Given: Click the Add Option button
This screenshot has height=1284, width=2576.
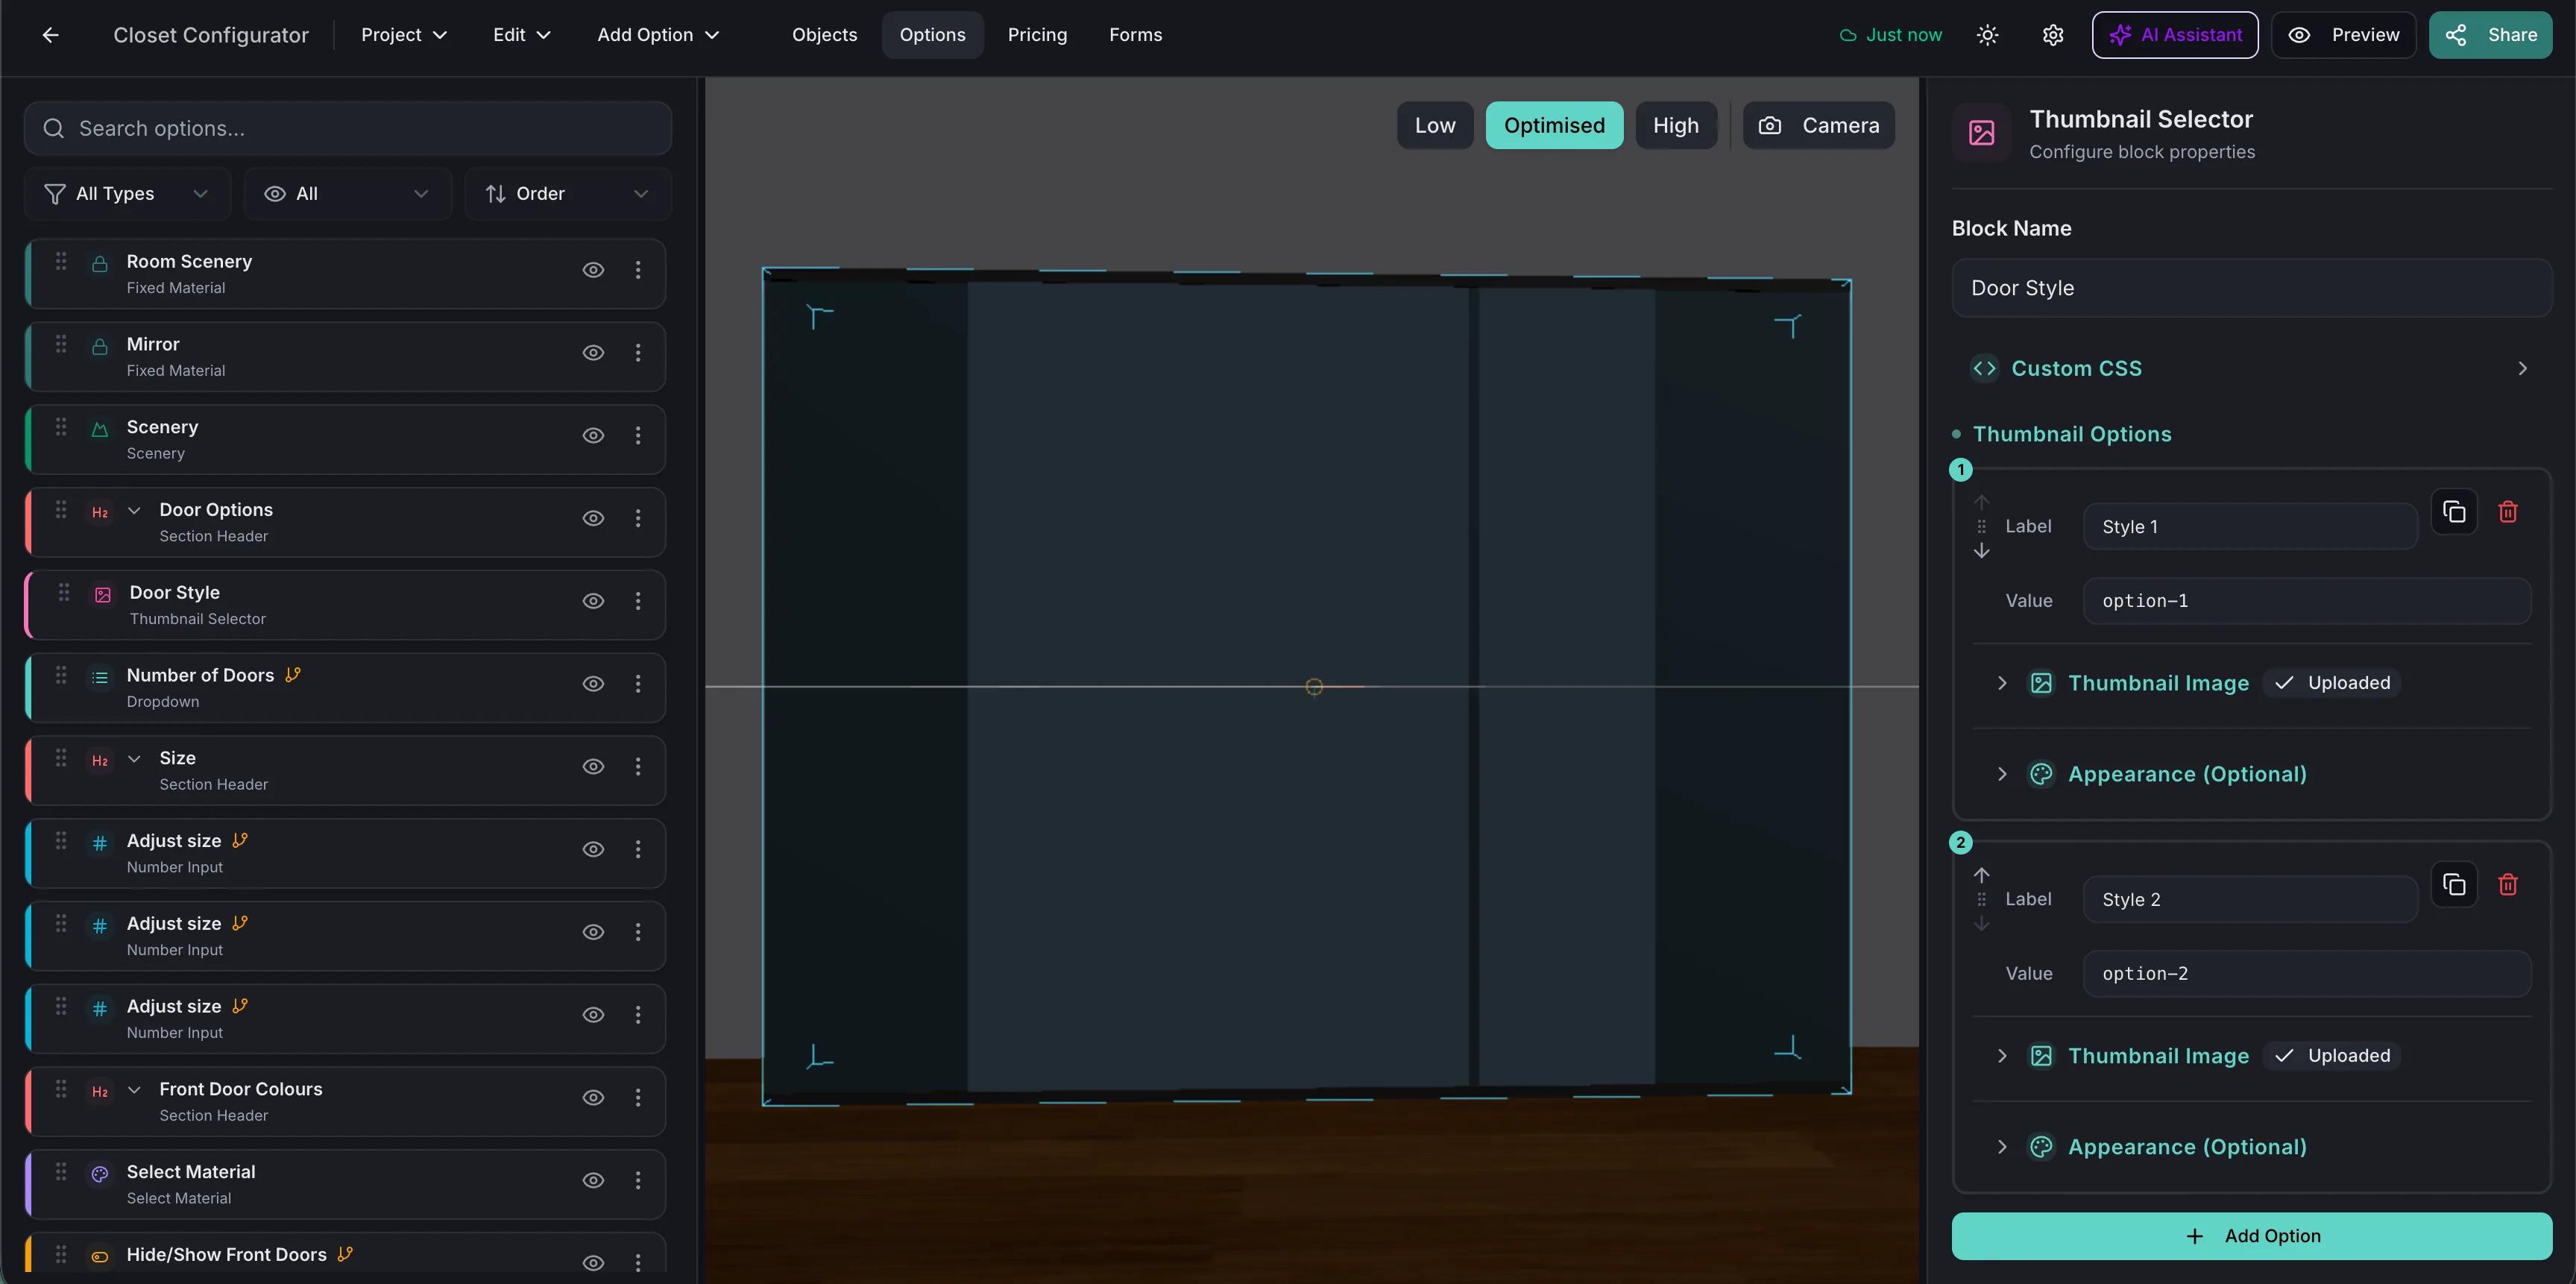Looking at the screenshot, I should (2251, 1236).
